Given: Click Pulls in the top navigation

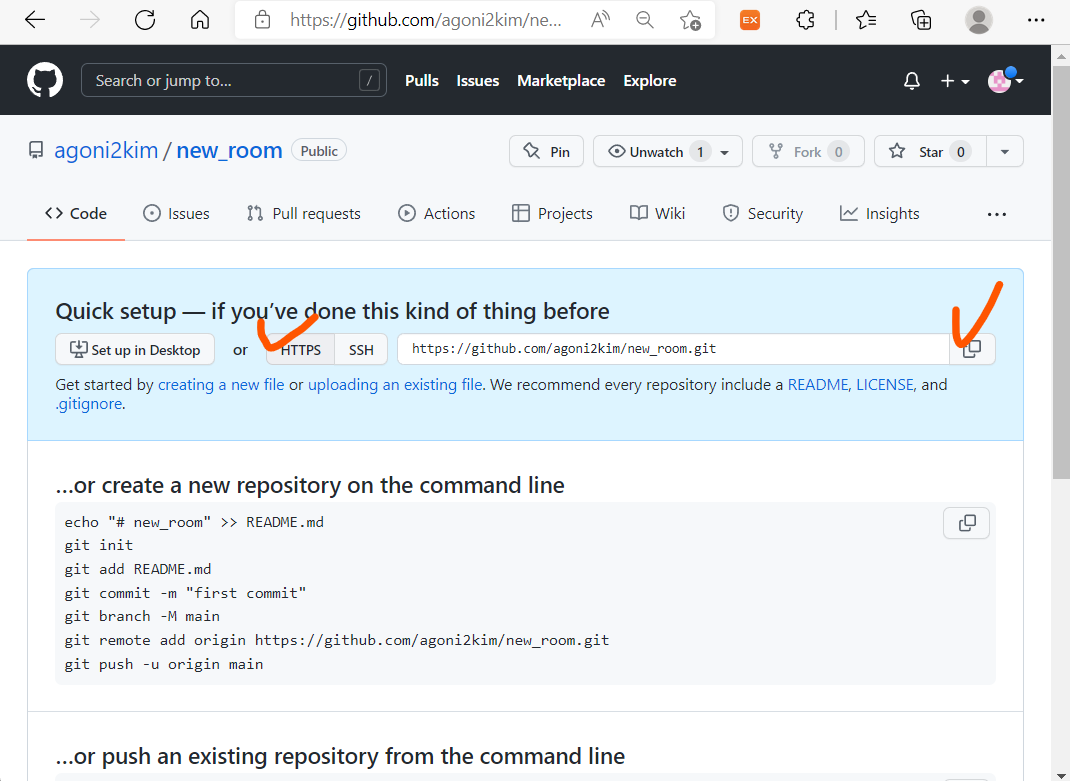Looking at the screenshot, I should point(422,81).
